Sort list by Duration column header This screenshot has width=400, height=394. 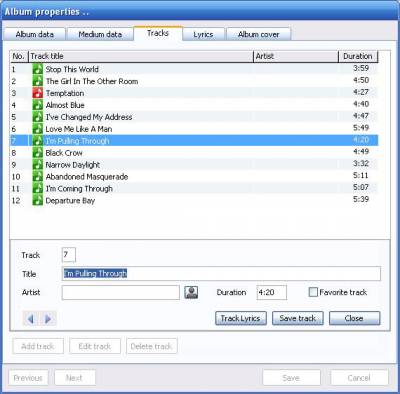(358, 56)
